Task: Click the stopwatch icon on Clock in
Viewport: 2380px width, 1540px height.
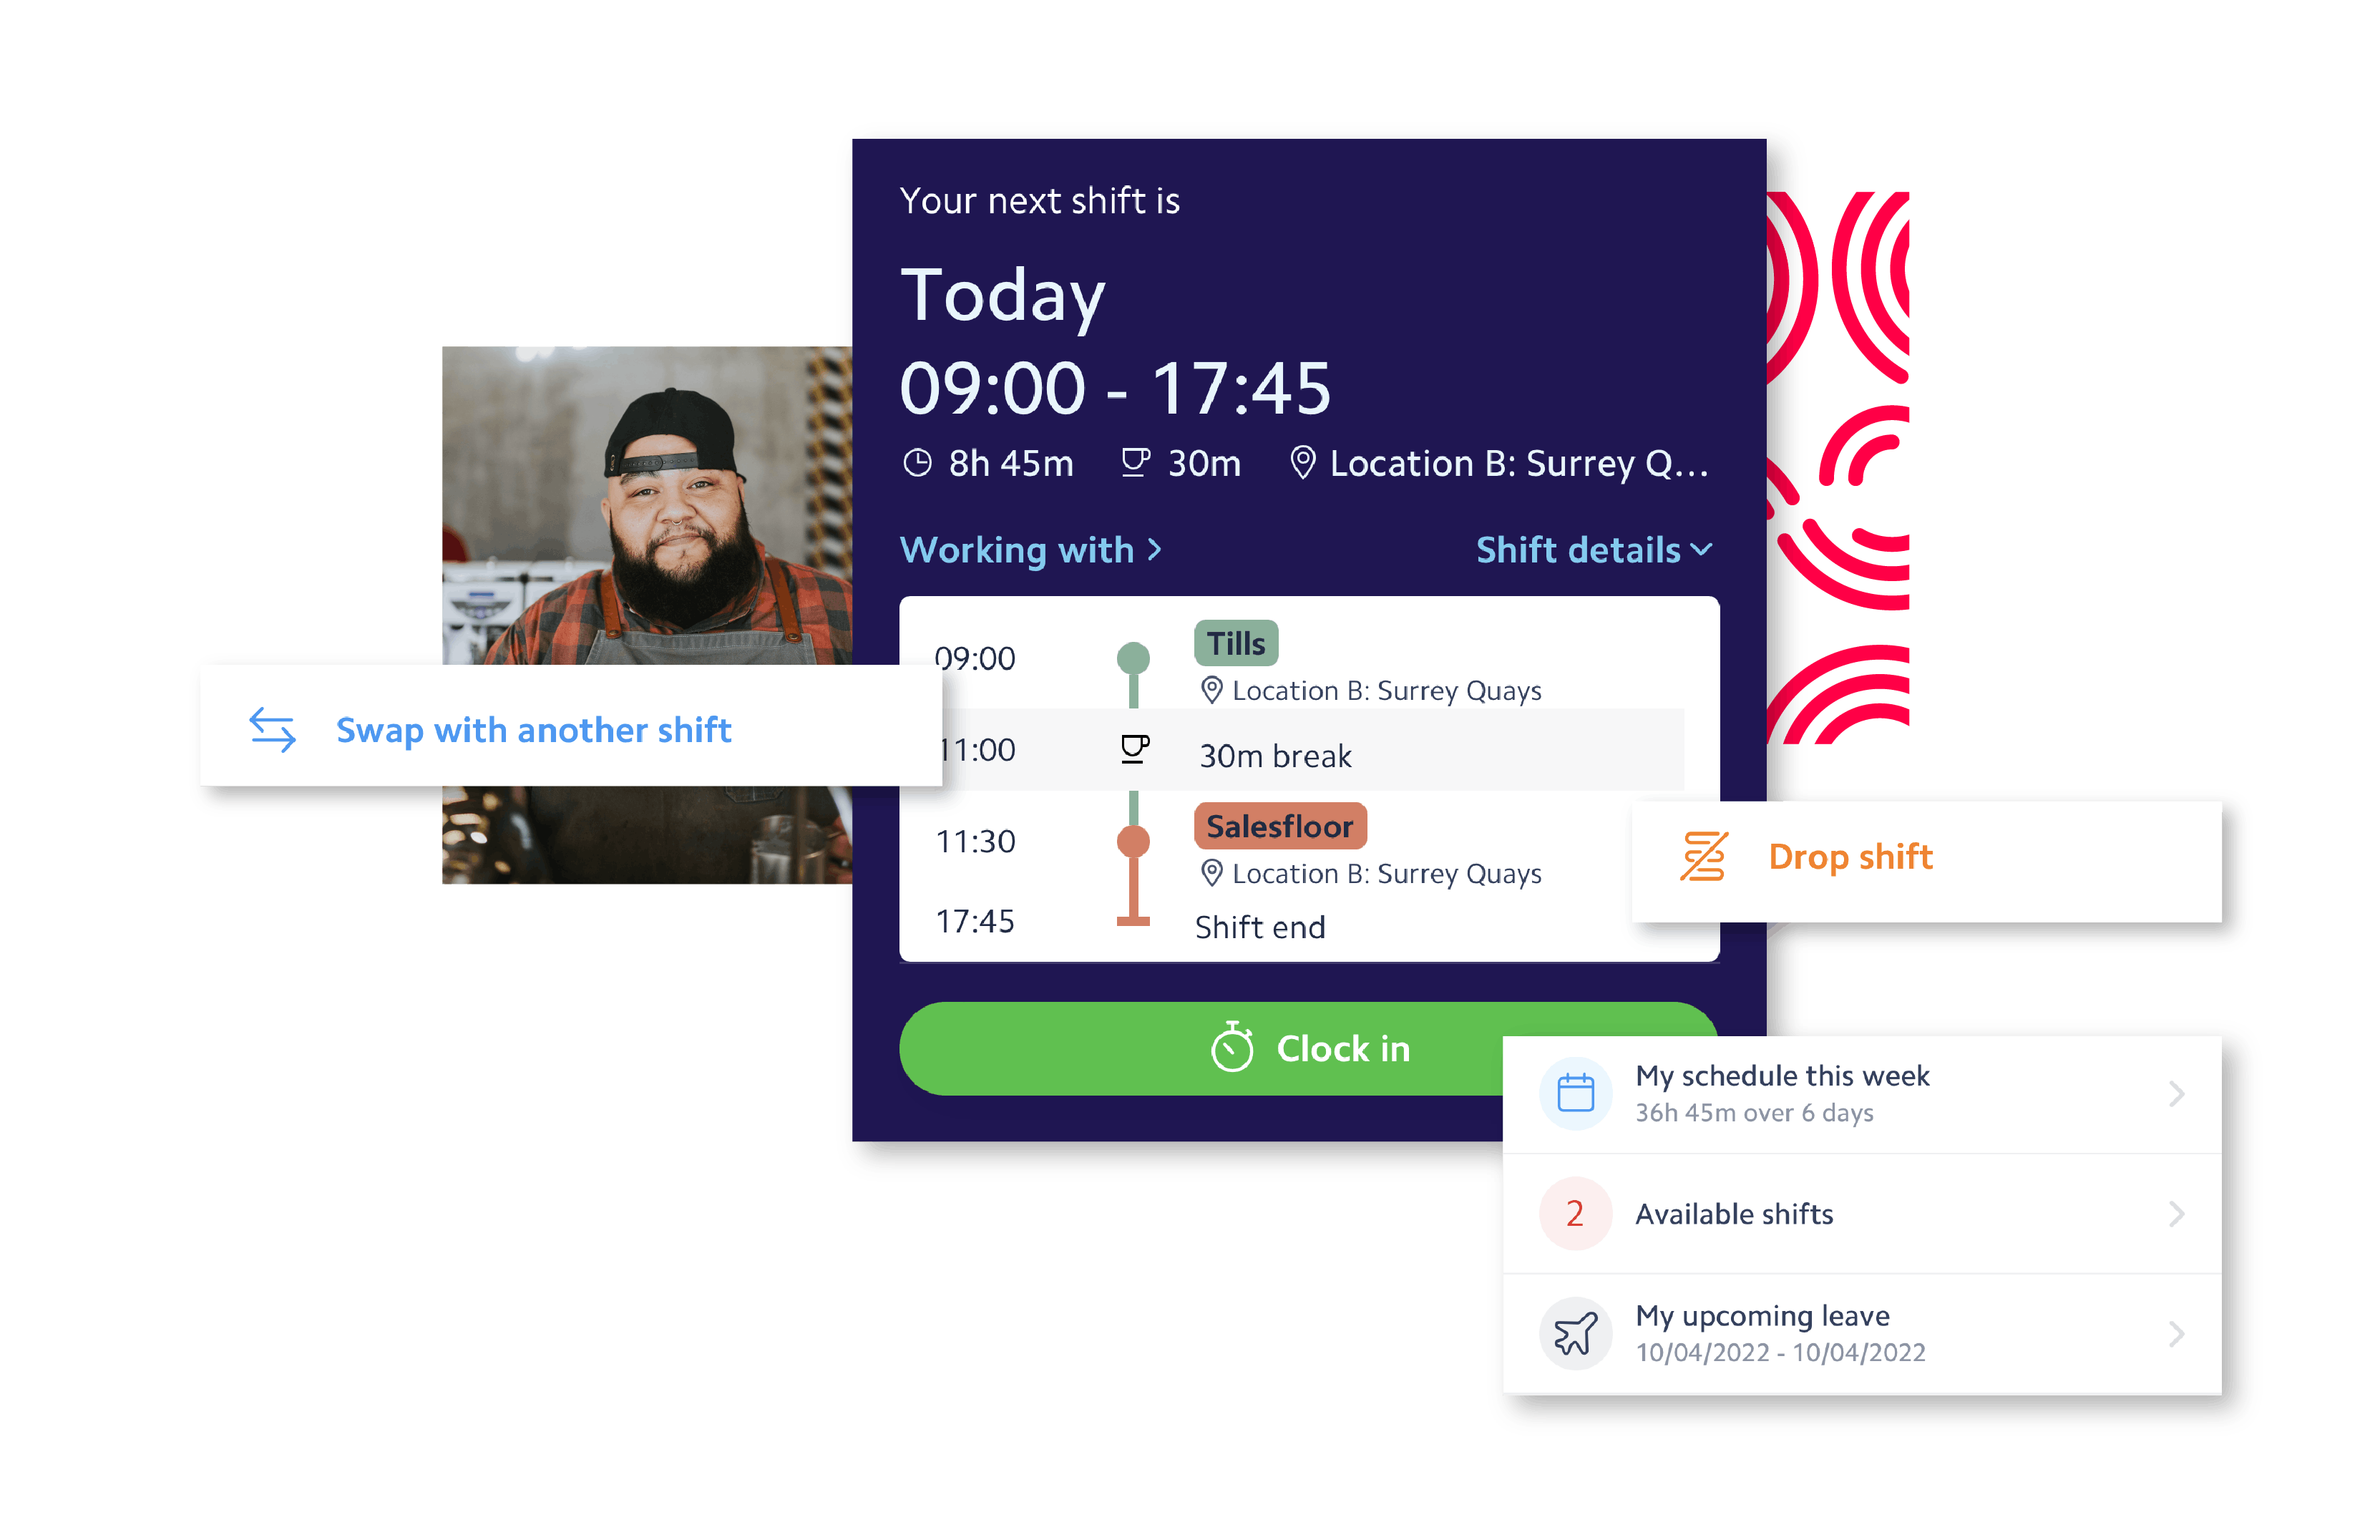Action: coord(1232,1047)
